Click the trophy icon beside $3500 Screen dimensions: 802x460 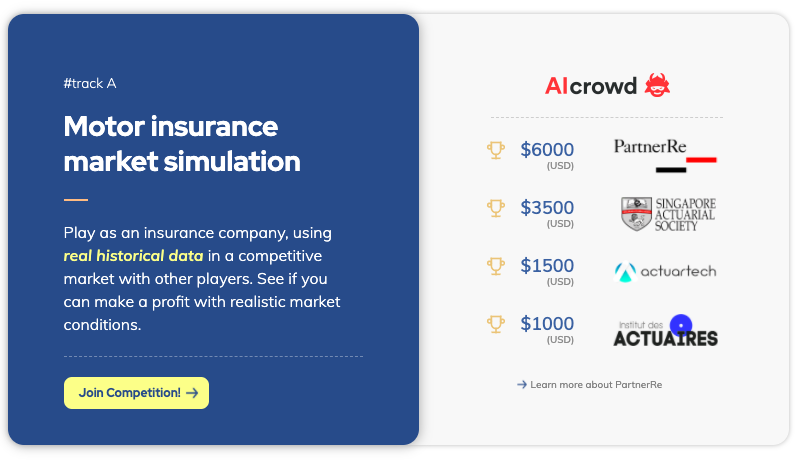(x=496, y=208)
